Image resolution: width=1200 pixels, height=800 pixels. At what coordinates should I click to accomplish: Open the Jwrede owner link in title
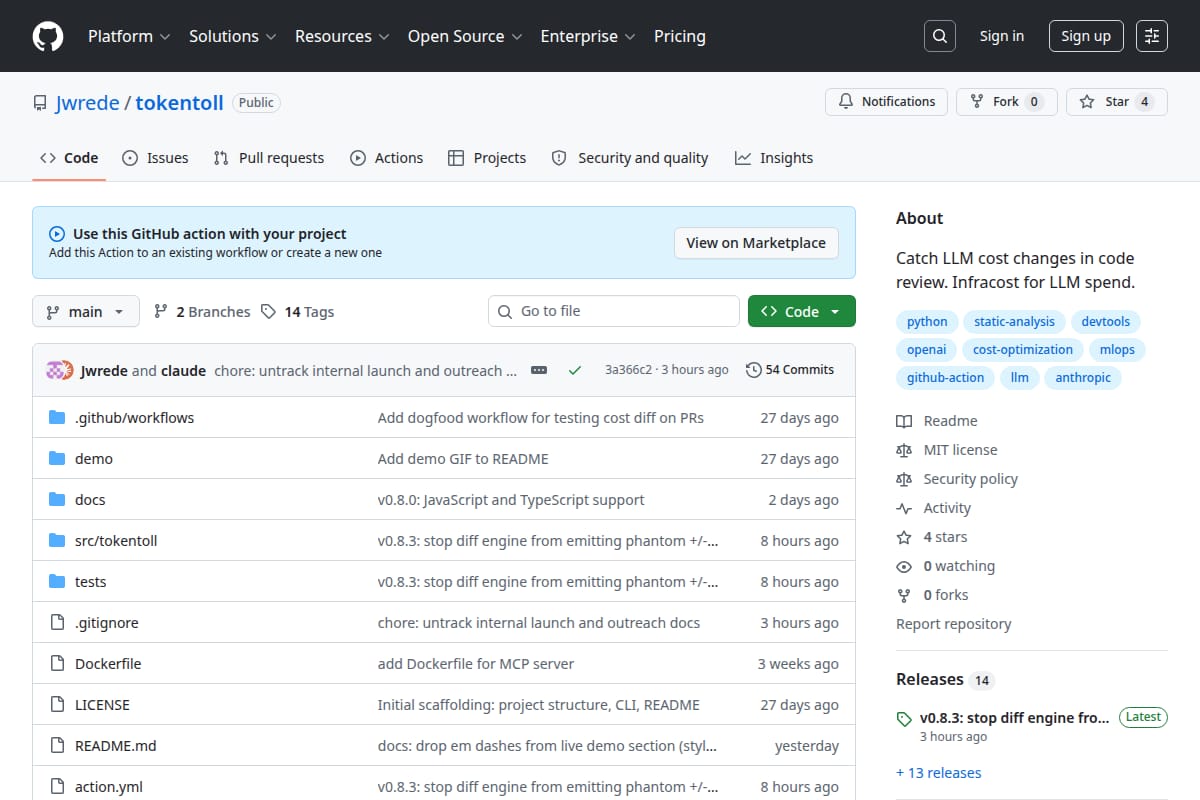88,102
